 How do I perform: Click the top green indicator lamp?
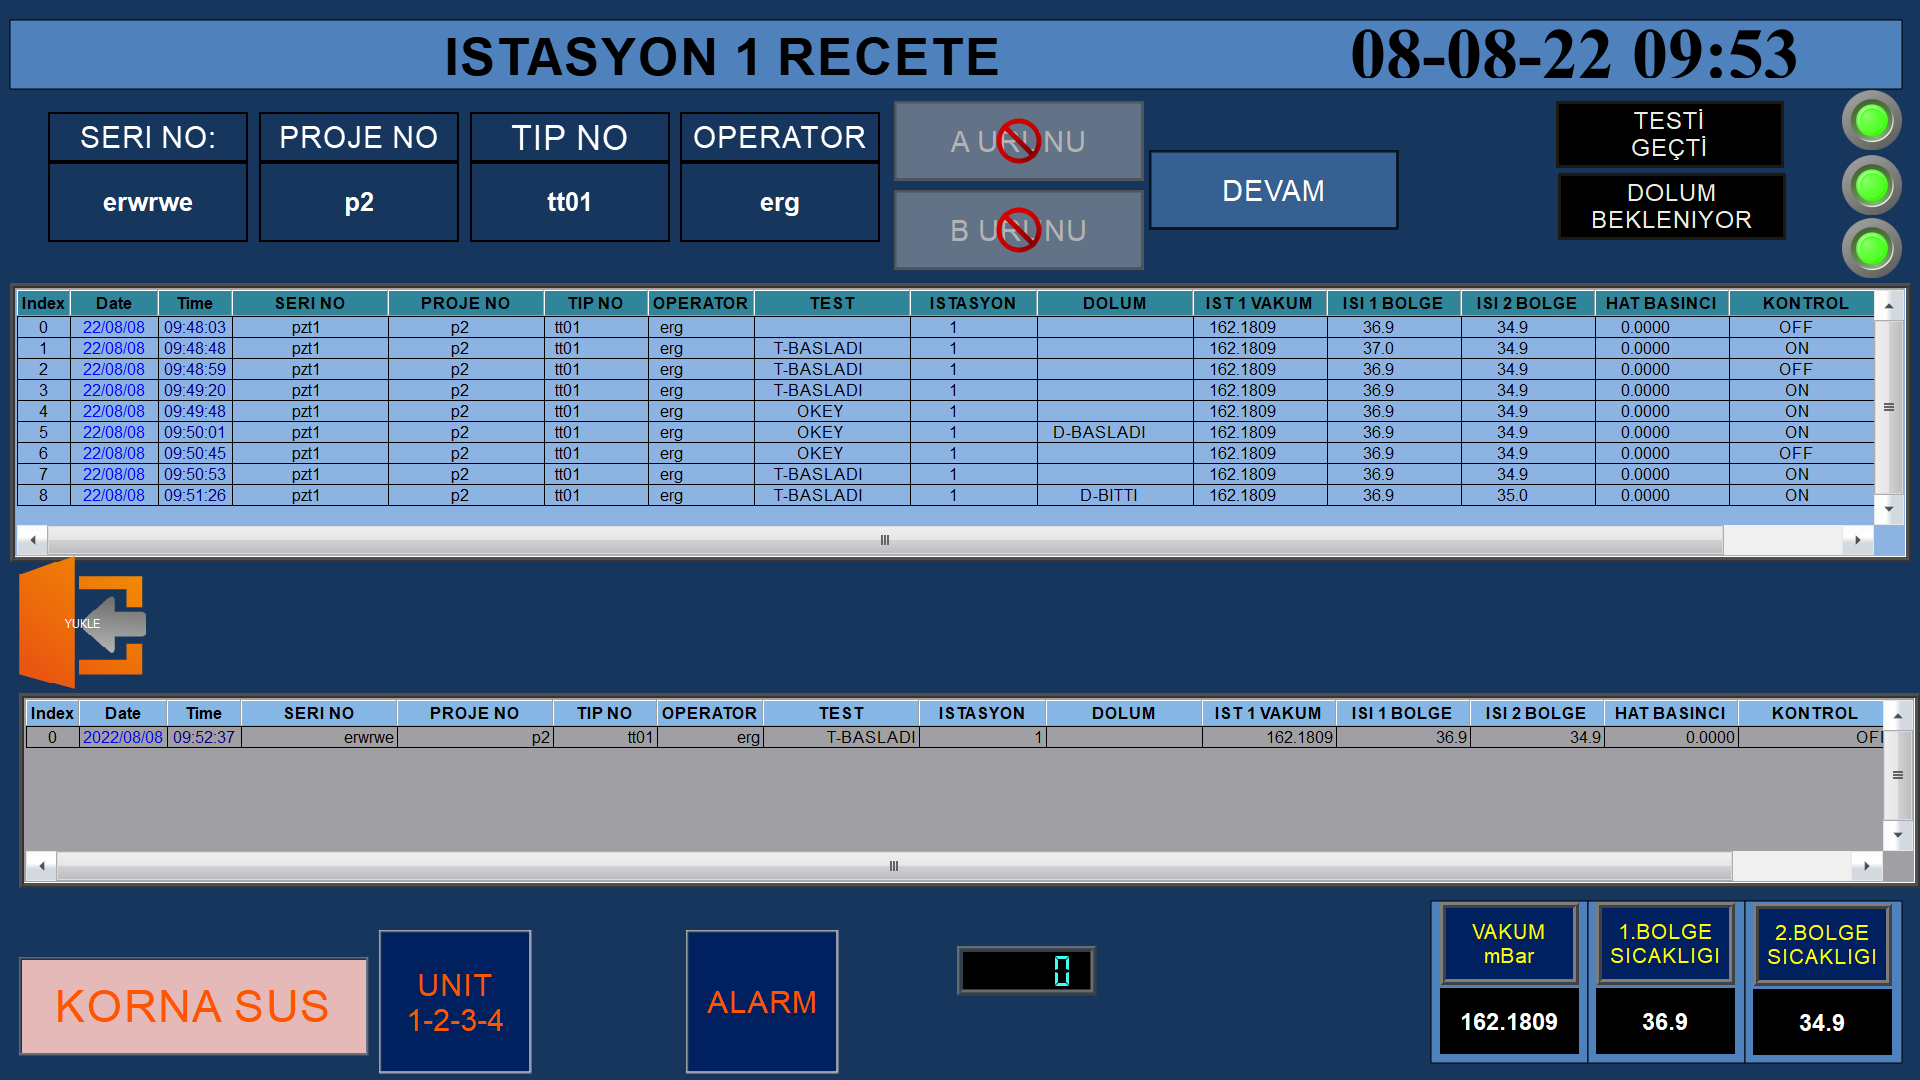(x=1871, y=121)
